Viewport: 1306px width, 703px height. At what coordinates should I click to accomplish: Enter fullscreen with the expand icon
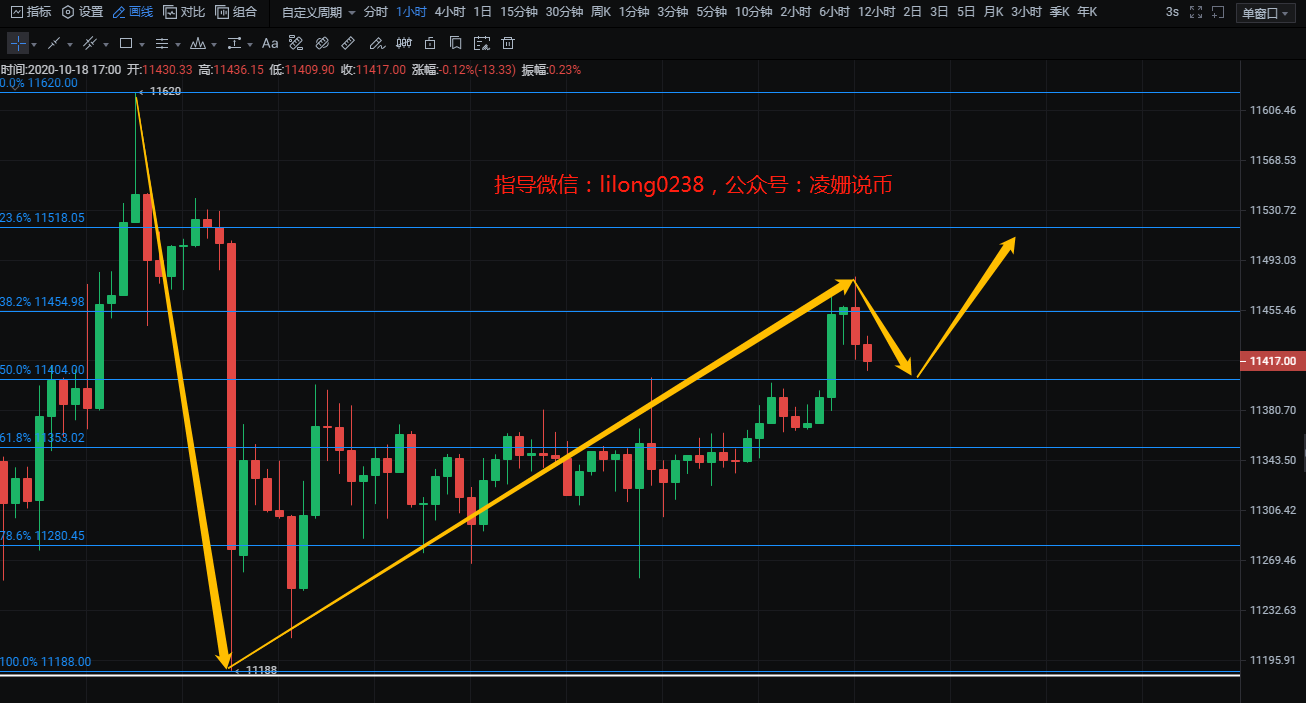pos(1194,12)
